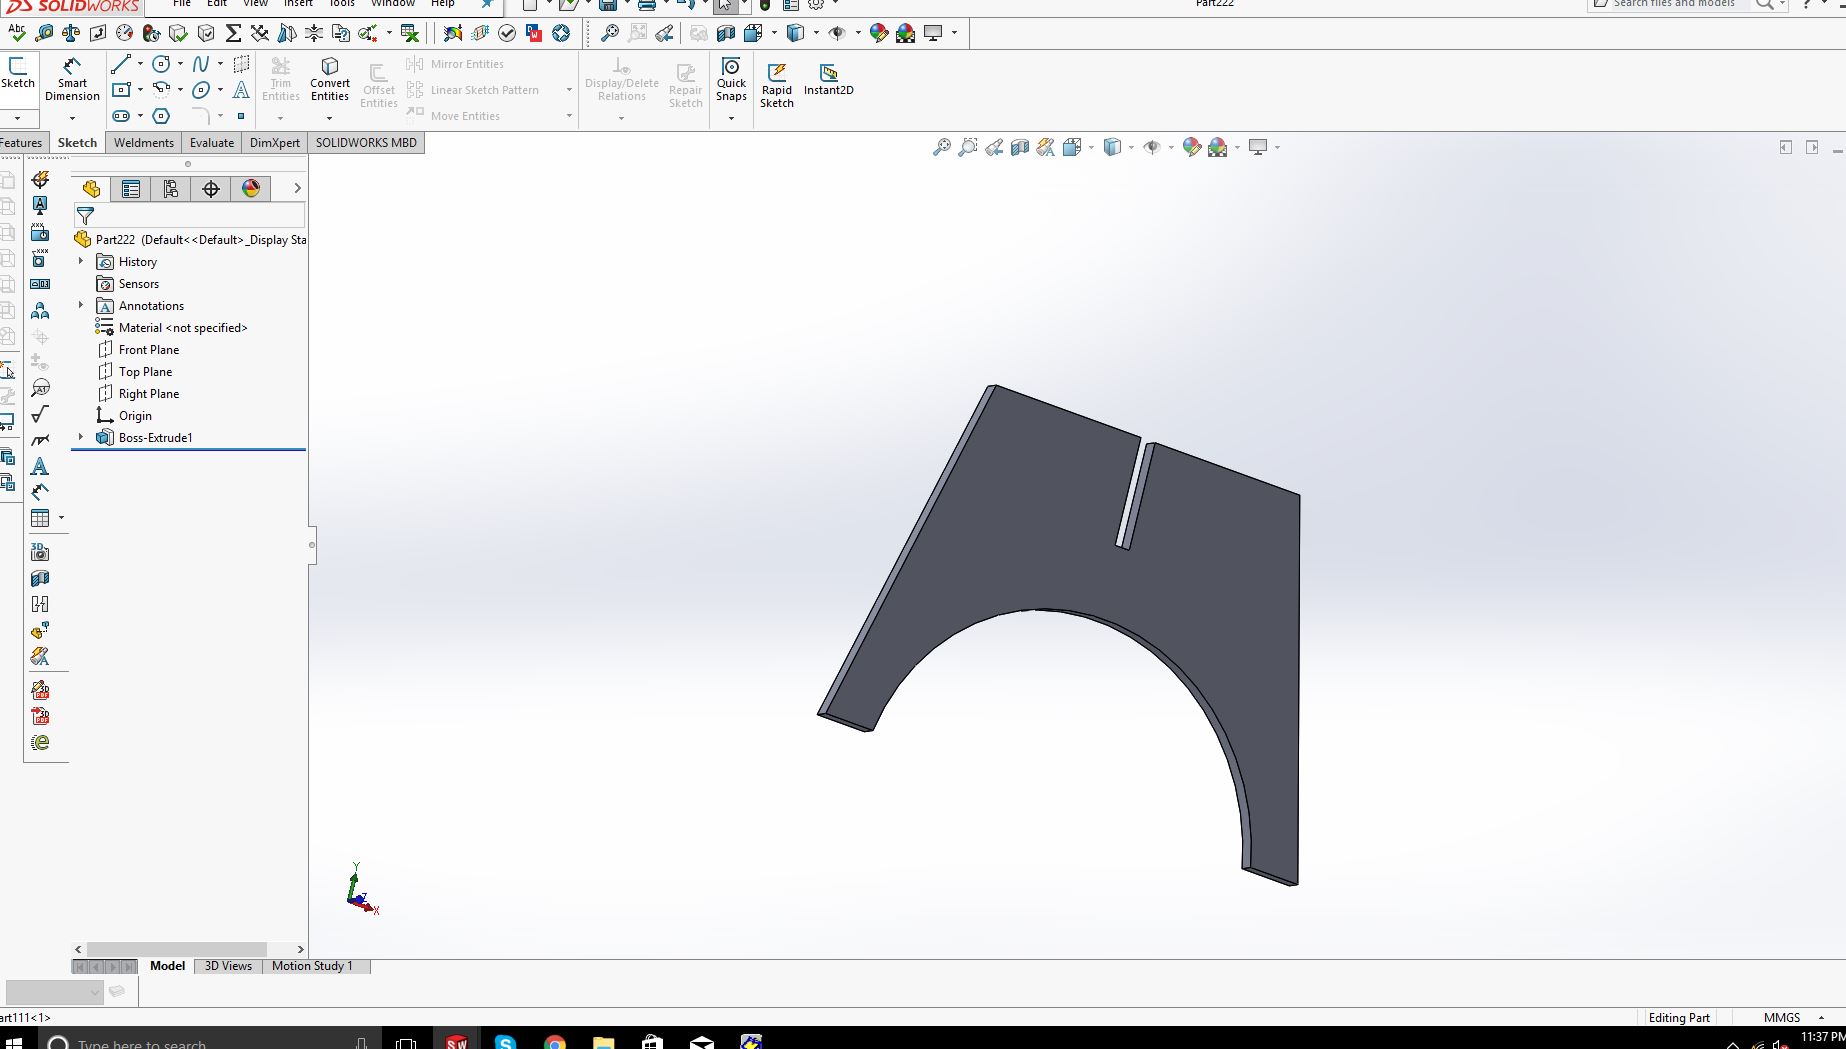Select Top Plane in feature tree

click(x=145, y=372)
